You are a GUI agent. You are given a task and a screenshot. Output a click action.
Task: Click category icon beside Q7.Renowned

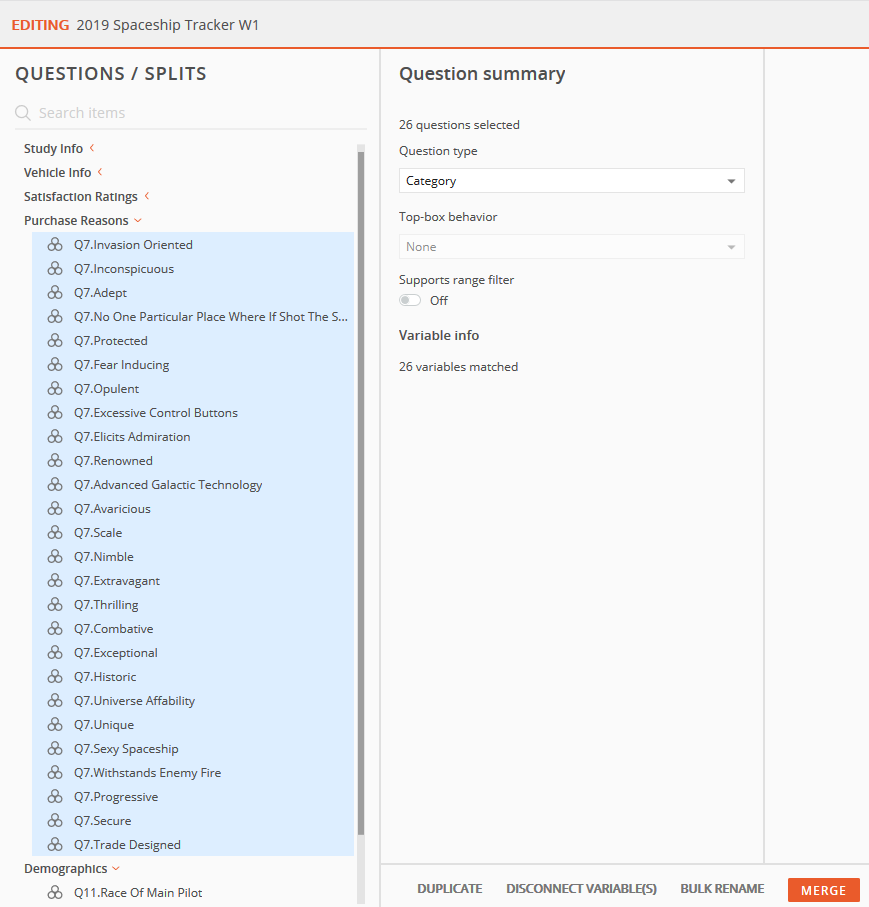tap(55, 460)
